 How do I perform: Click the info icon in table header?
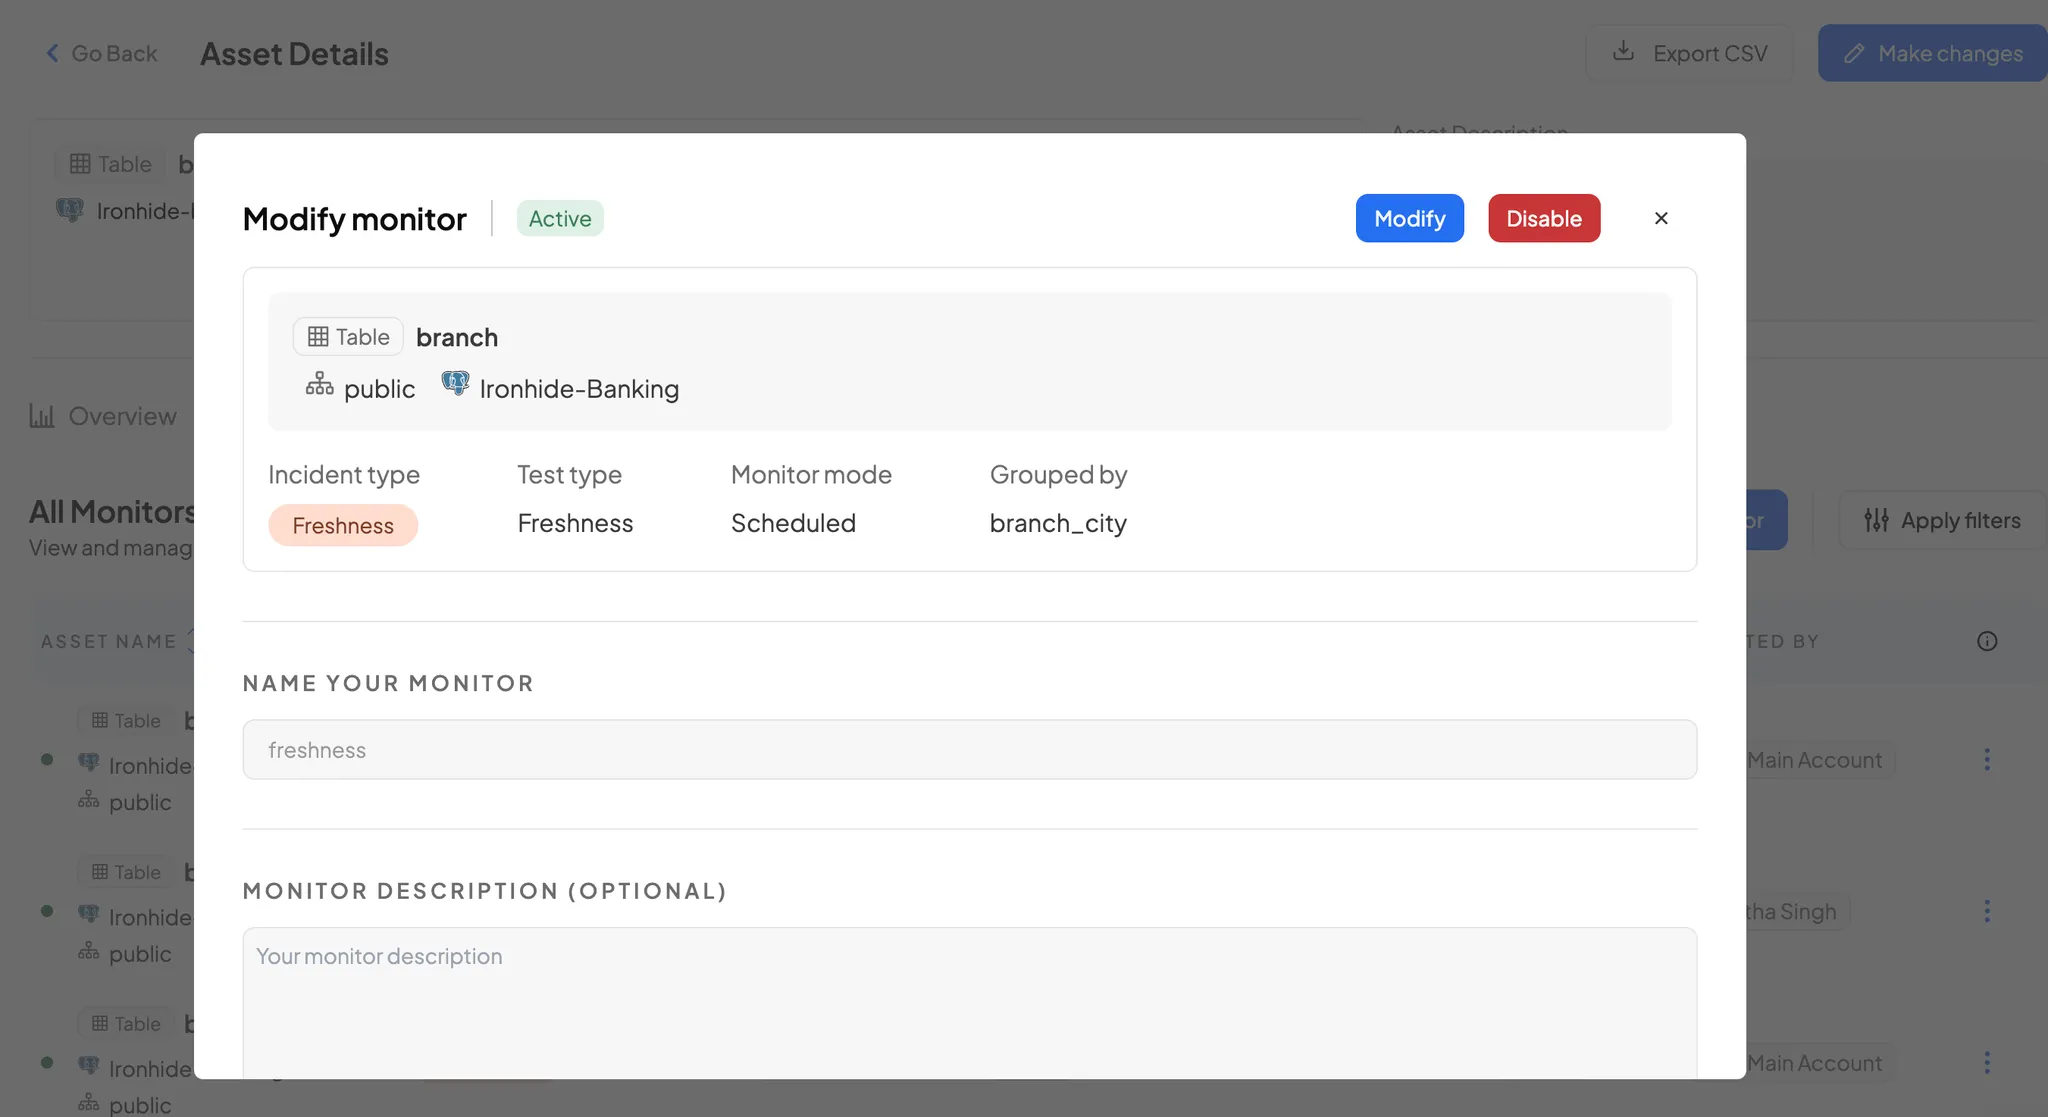point(1987,642)
